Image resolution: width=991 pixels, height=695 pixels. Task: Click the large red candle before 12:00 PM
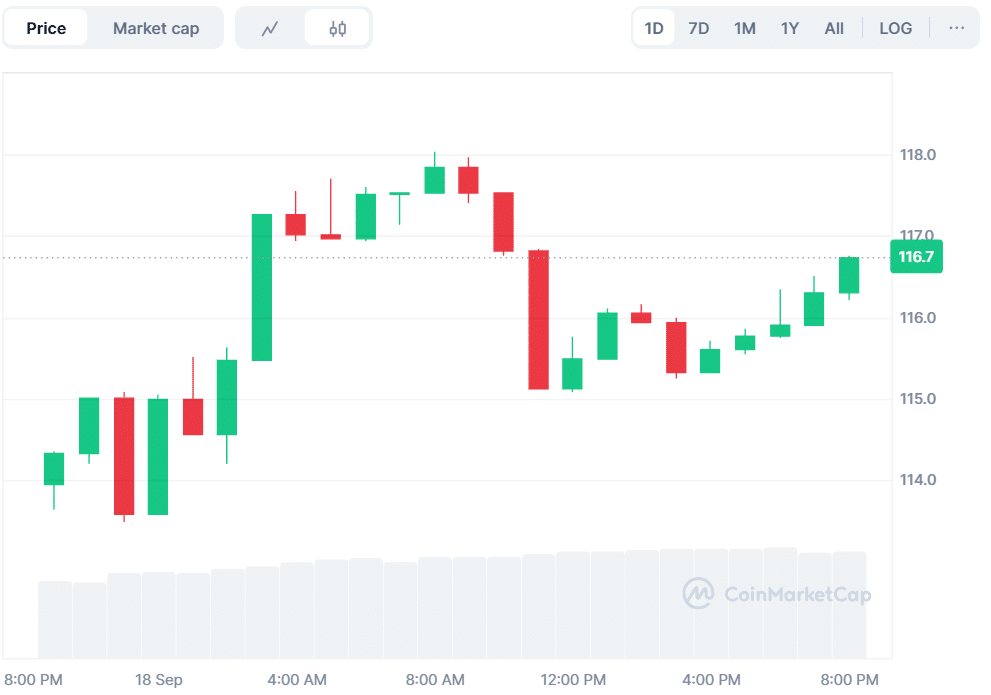[538, 319]
